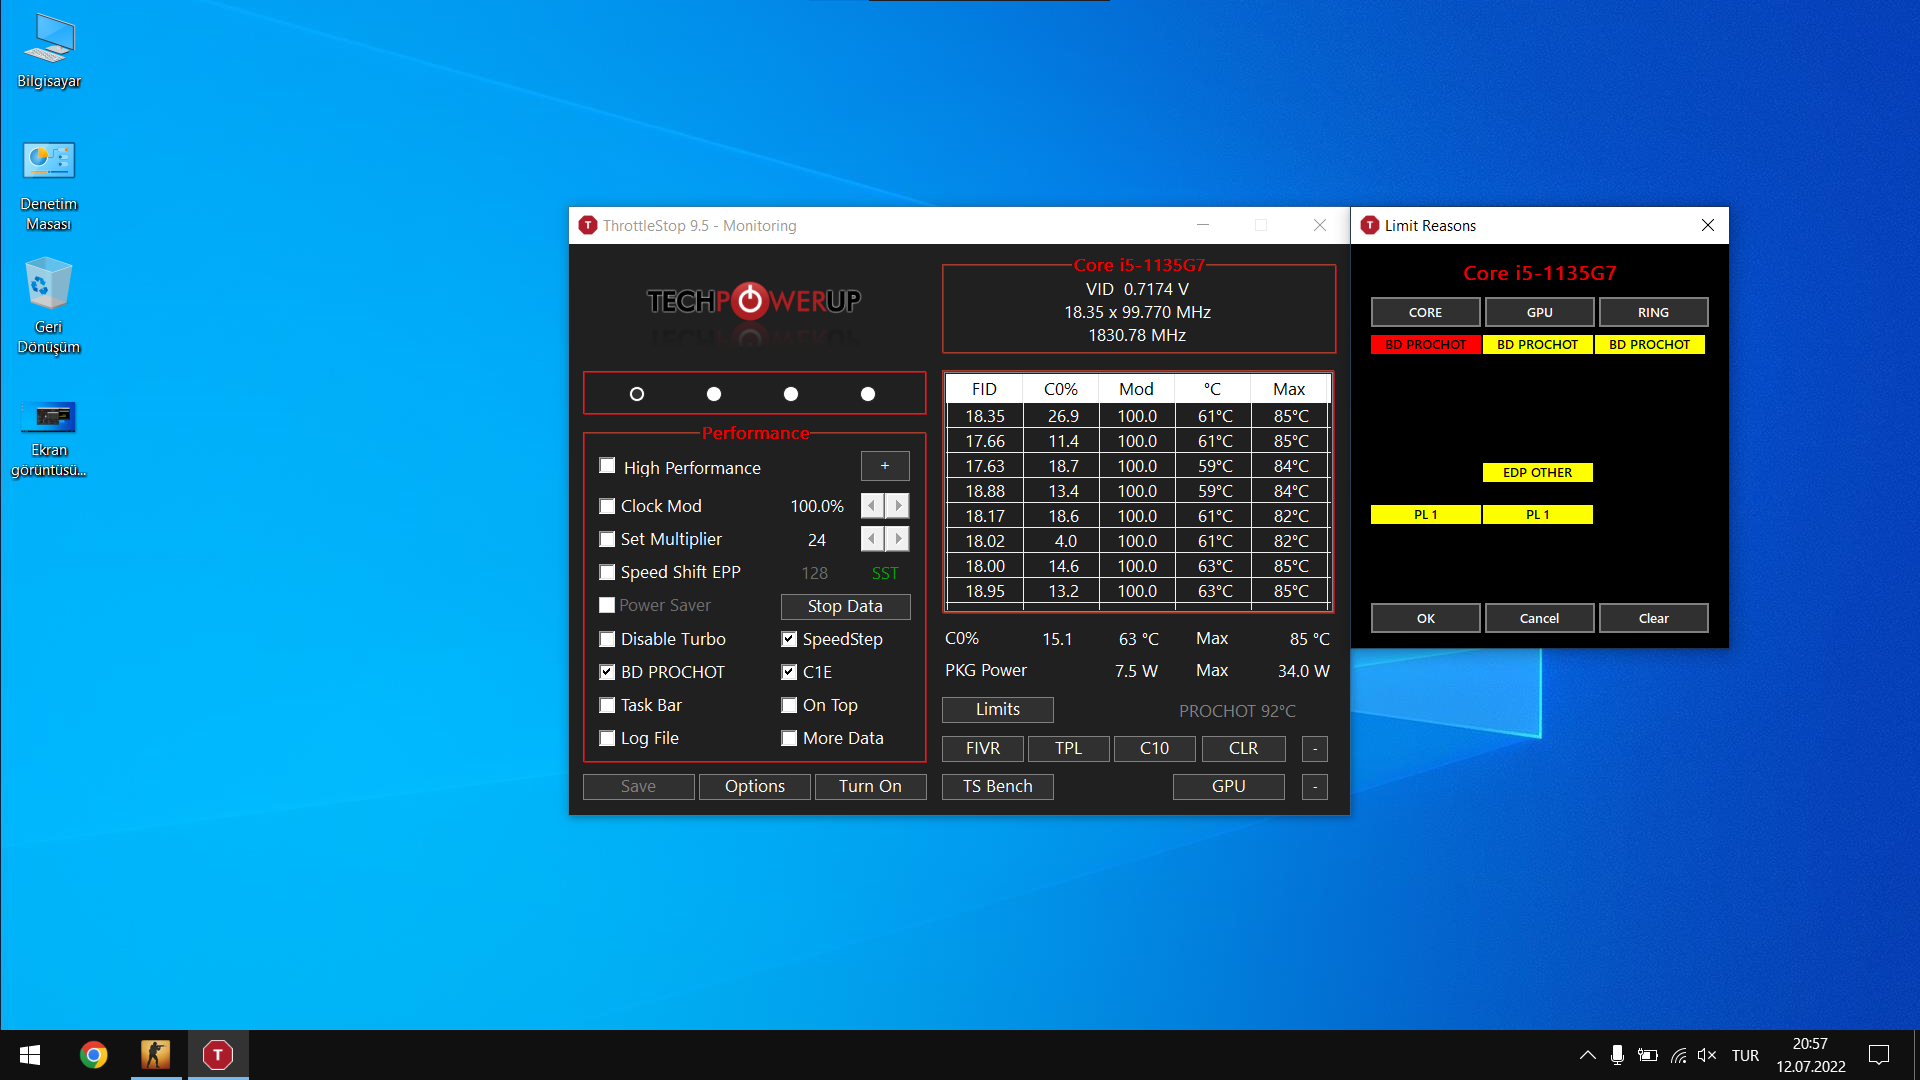
Task: Click the ThrottleStop taskbar icon
Action: point(217,1055)
